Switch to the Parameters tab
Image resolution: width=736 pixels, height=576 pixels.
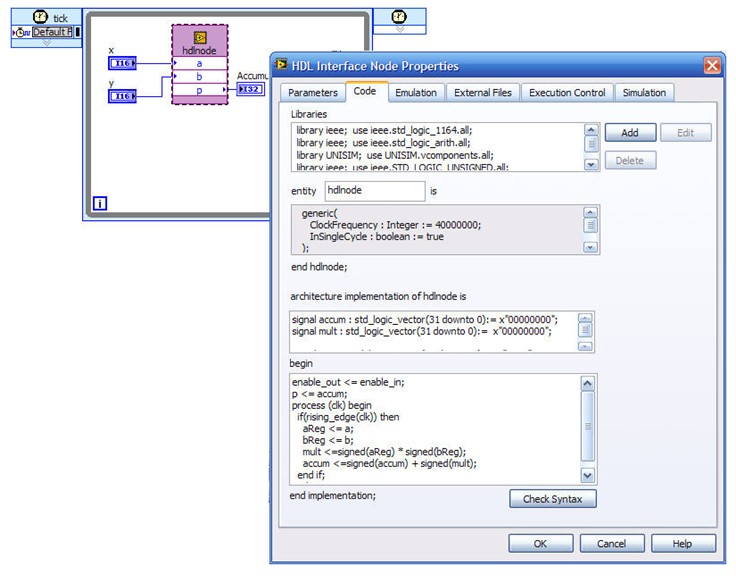pyautogui.click(x=309, y=93)
